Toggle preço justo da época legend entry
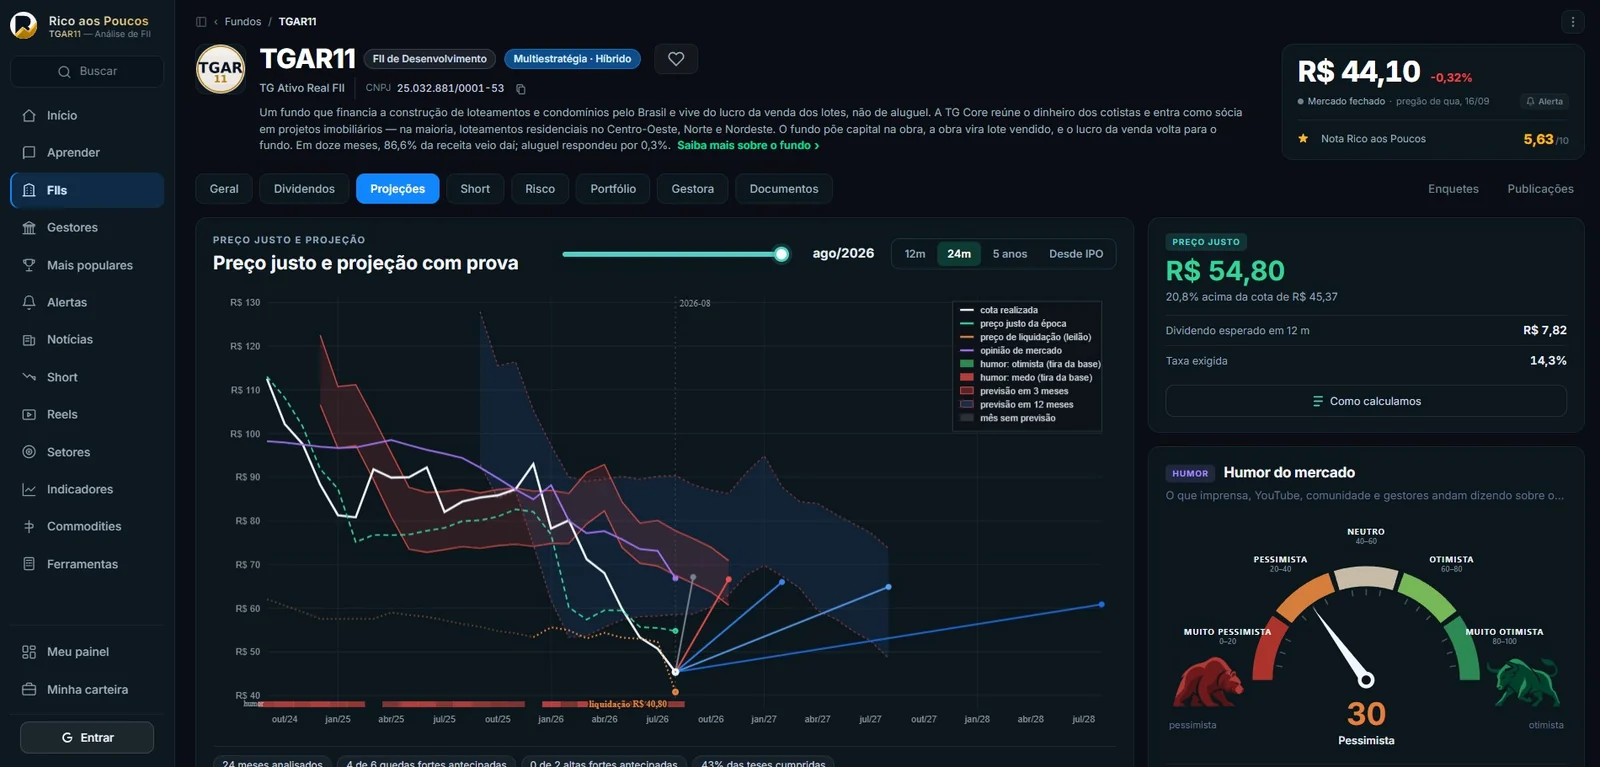This screenshot has width=1600, height=767. [x=1013, y=324]
